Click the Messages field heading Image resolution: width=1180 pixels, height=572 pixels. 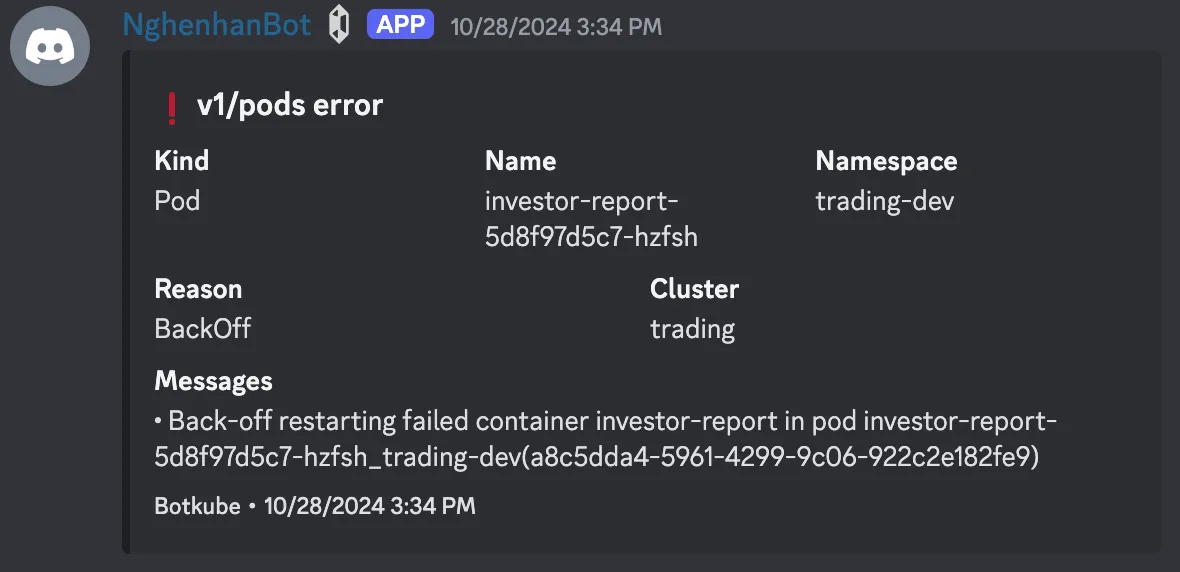click(213, 382)
